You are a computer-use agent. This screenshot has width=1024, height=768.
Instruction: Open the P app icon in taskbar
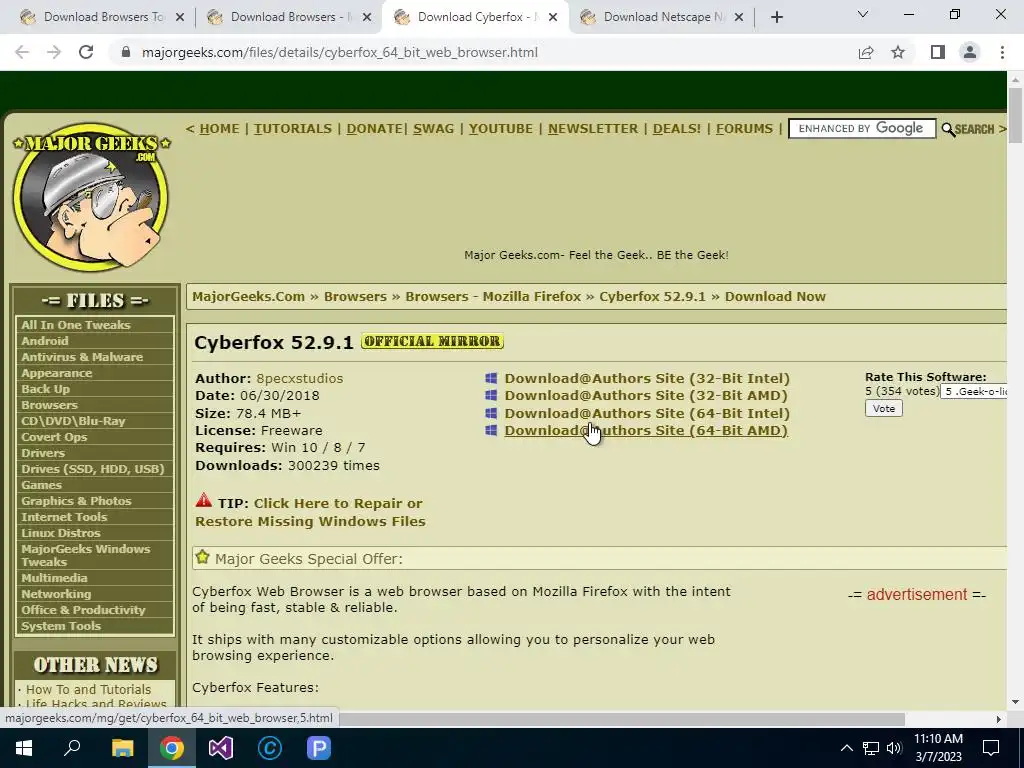pos(319,748)
